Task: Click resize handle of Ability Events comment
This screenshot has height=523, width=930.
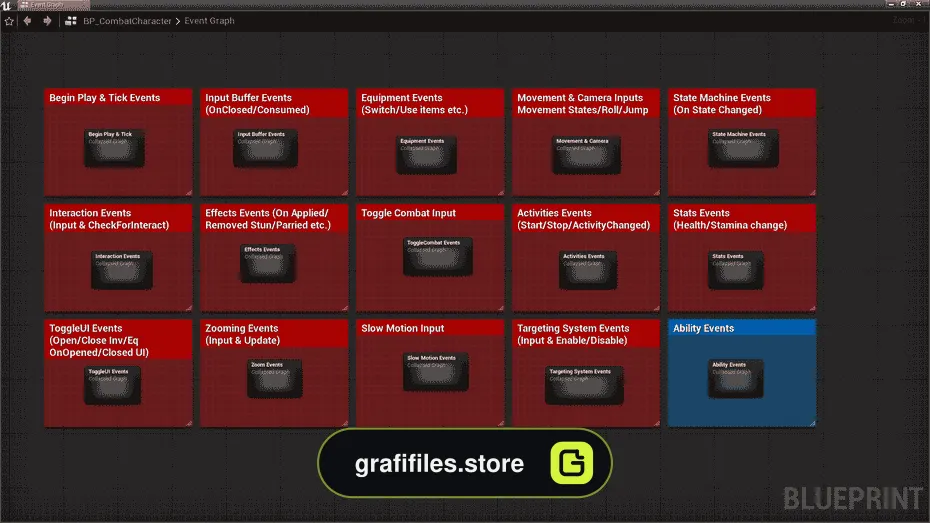Action: (812, 423)
